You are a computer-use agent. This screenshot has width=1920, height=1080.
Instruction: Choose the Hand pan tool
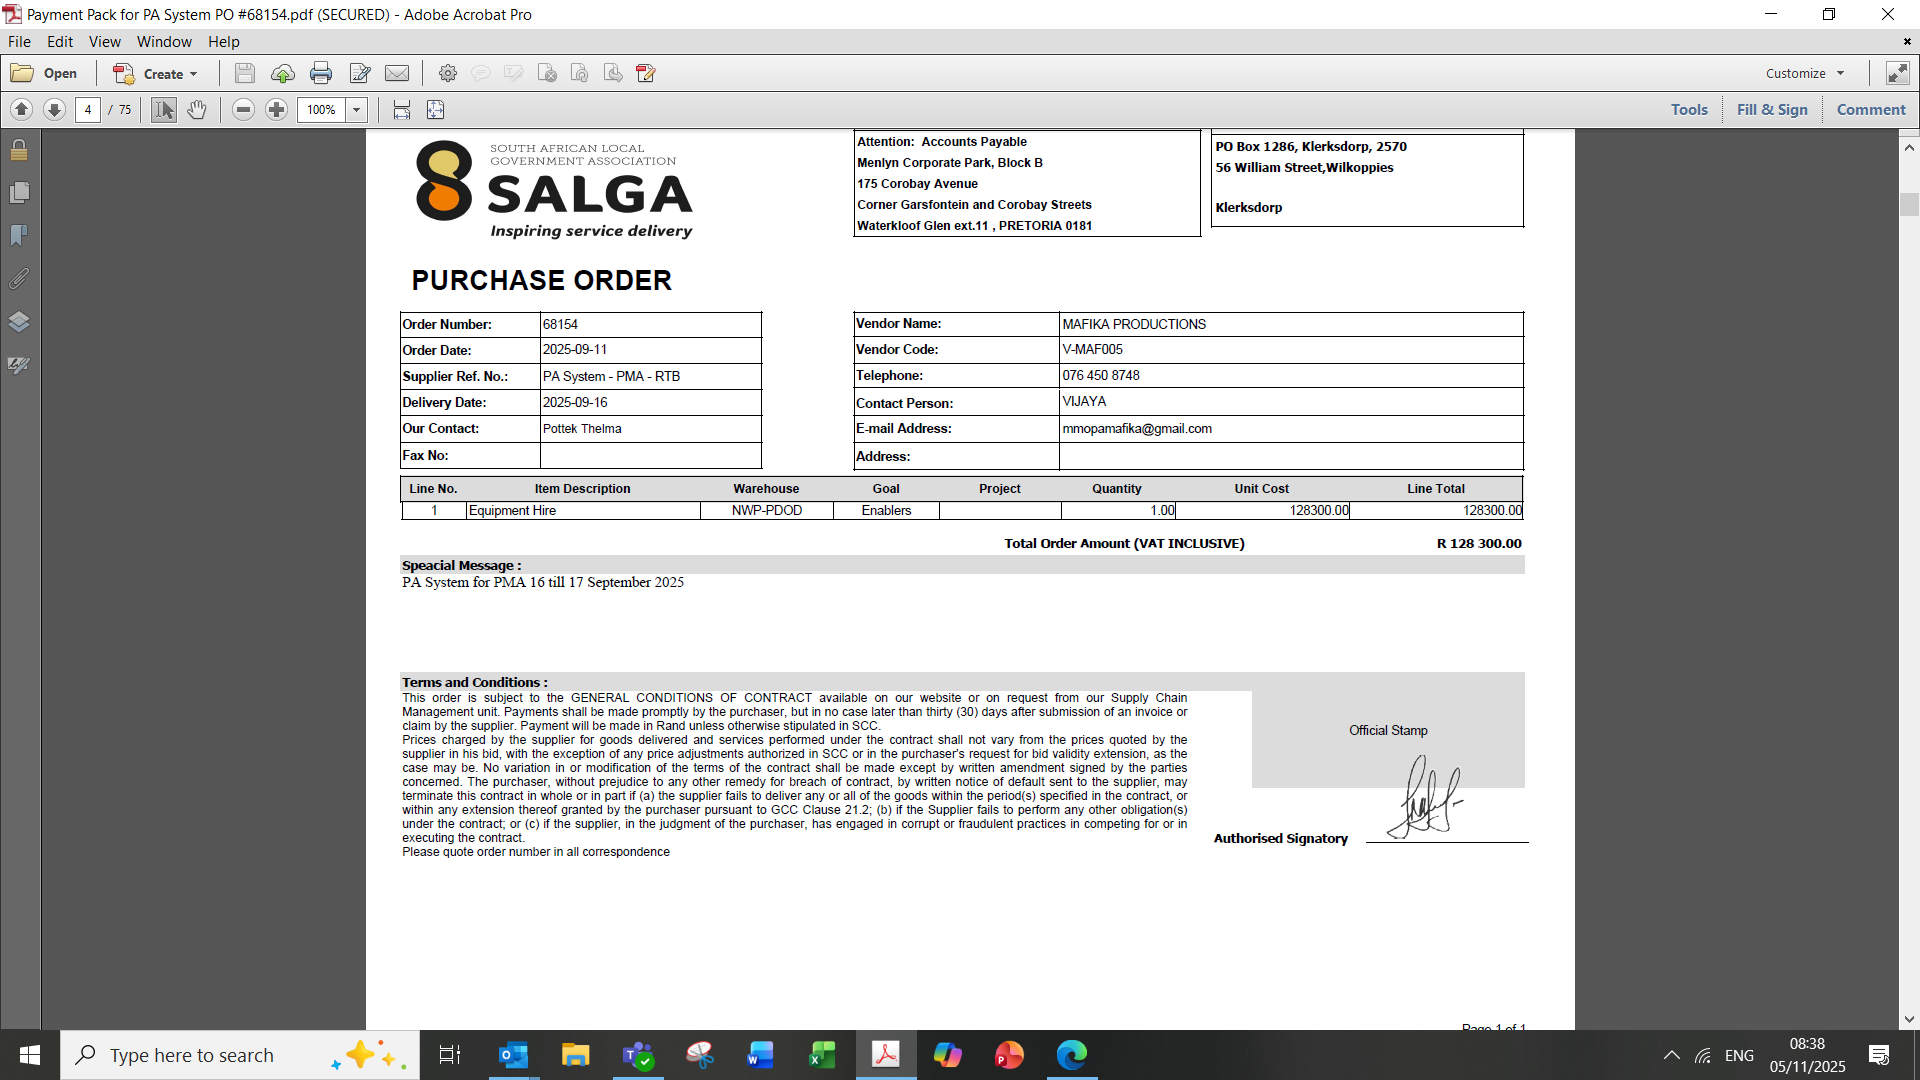(x=197, y=110)
